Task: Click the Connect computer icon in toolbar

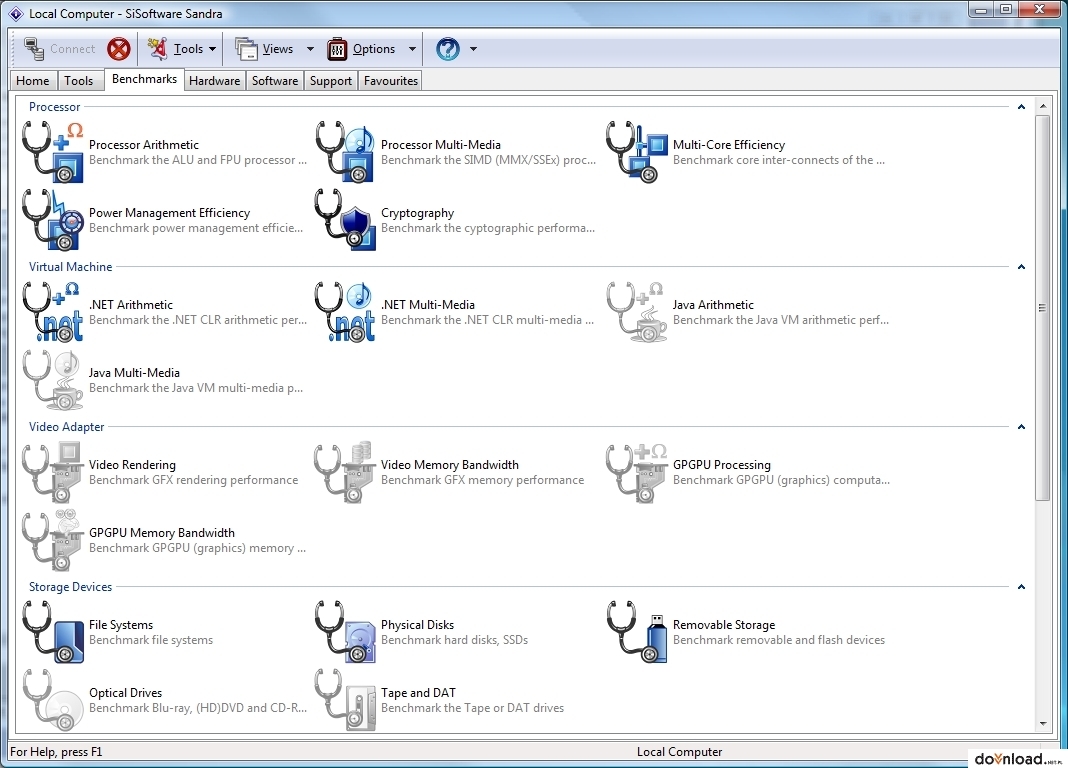Action: click(33, 49)
